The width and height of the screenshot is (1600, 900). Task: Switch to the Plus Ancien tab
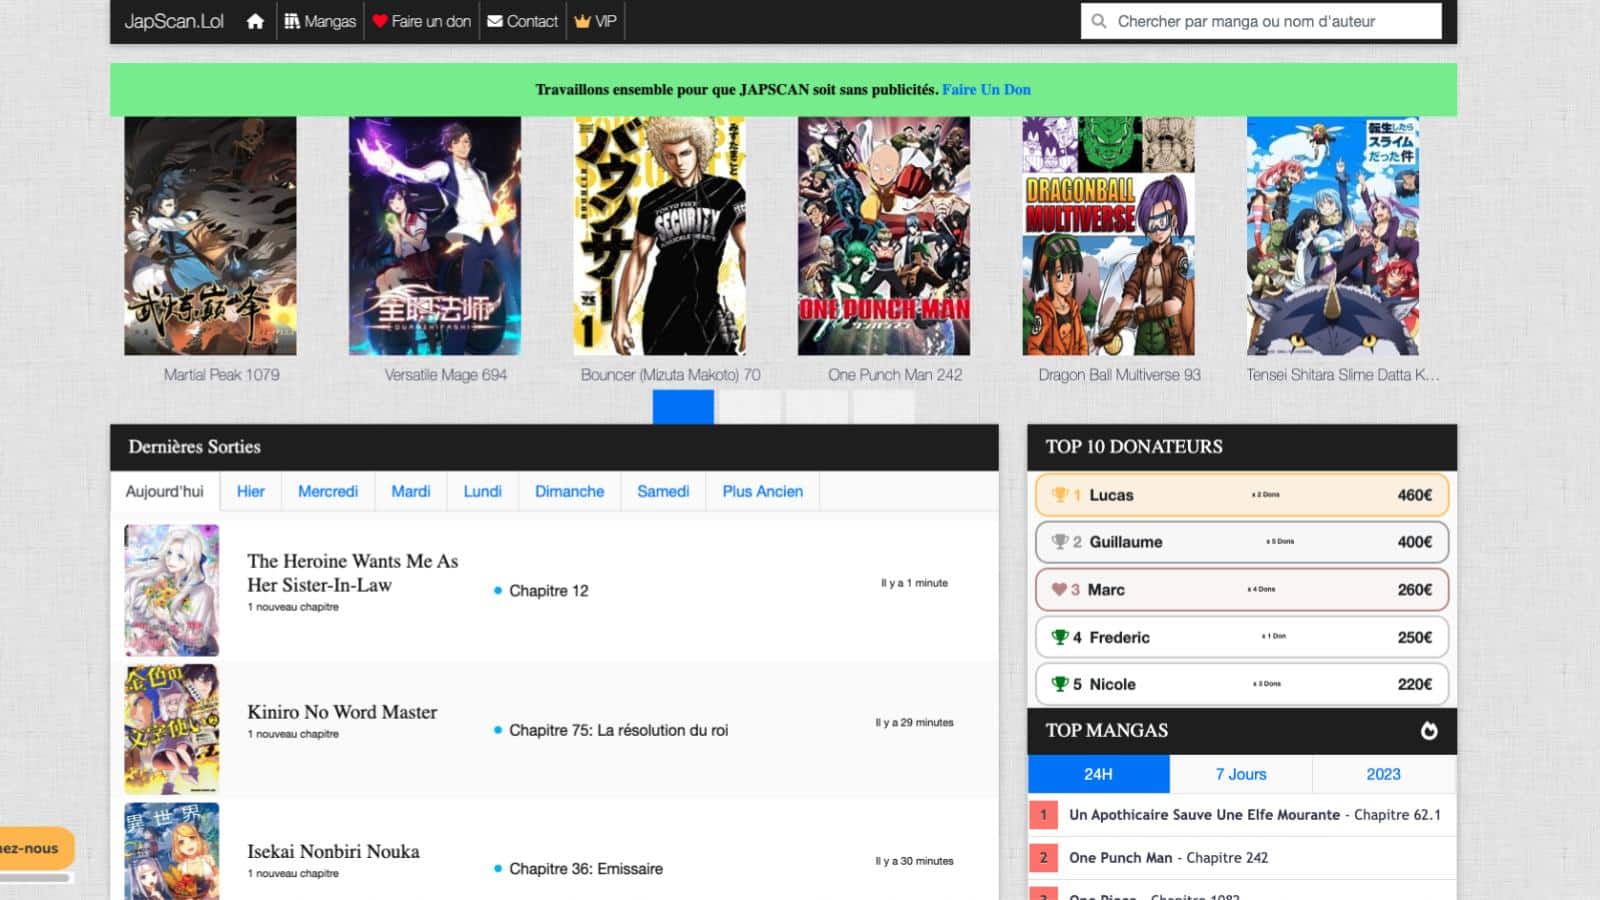click(x=762, y=491)
